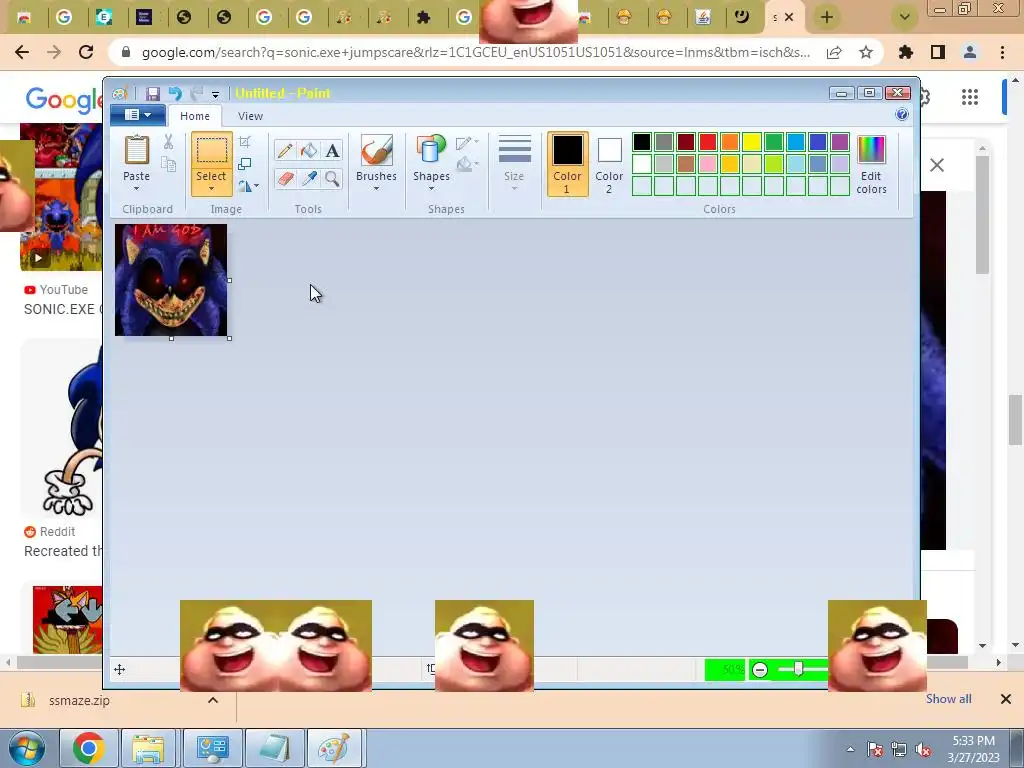Open the Shape outline dropdown
Image resolution: width=1024 pixels, height=768 pixels.
tap(467, 142)
